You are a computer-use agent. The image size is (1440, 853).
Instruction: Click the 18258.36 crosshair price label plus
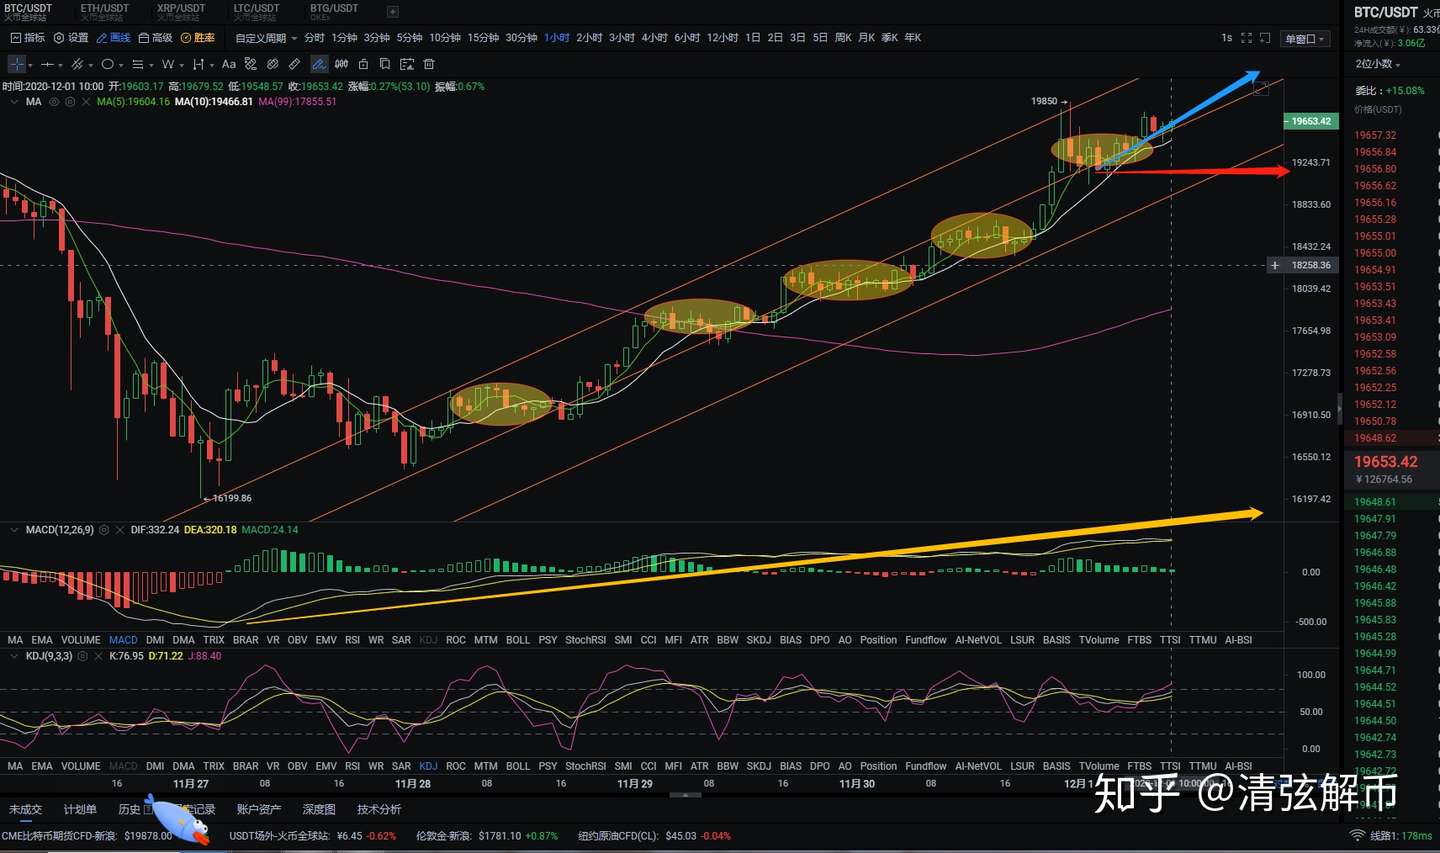click(x=1274, y=265)
